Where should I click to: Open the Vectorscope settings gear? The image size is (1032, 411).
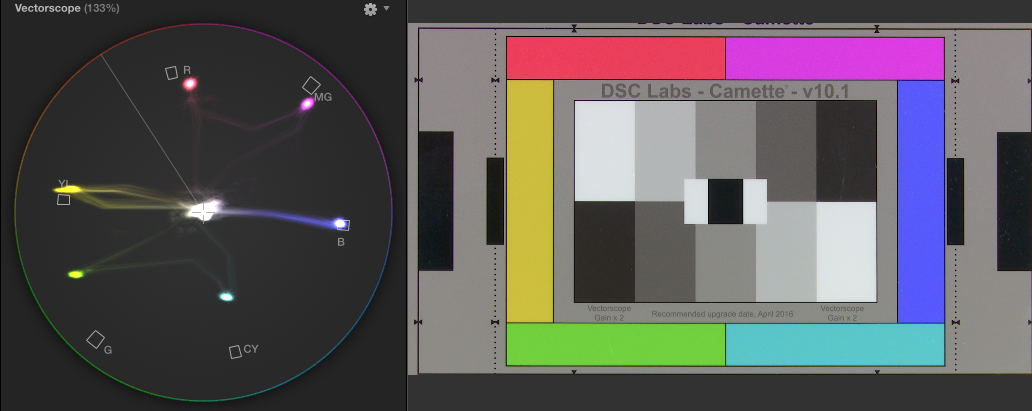pyautogui.click(x=370, y=9)
